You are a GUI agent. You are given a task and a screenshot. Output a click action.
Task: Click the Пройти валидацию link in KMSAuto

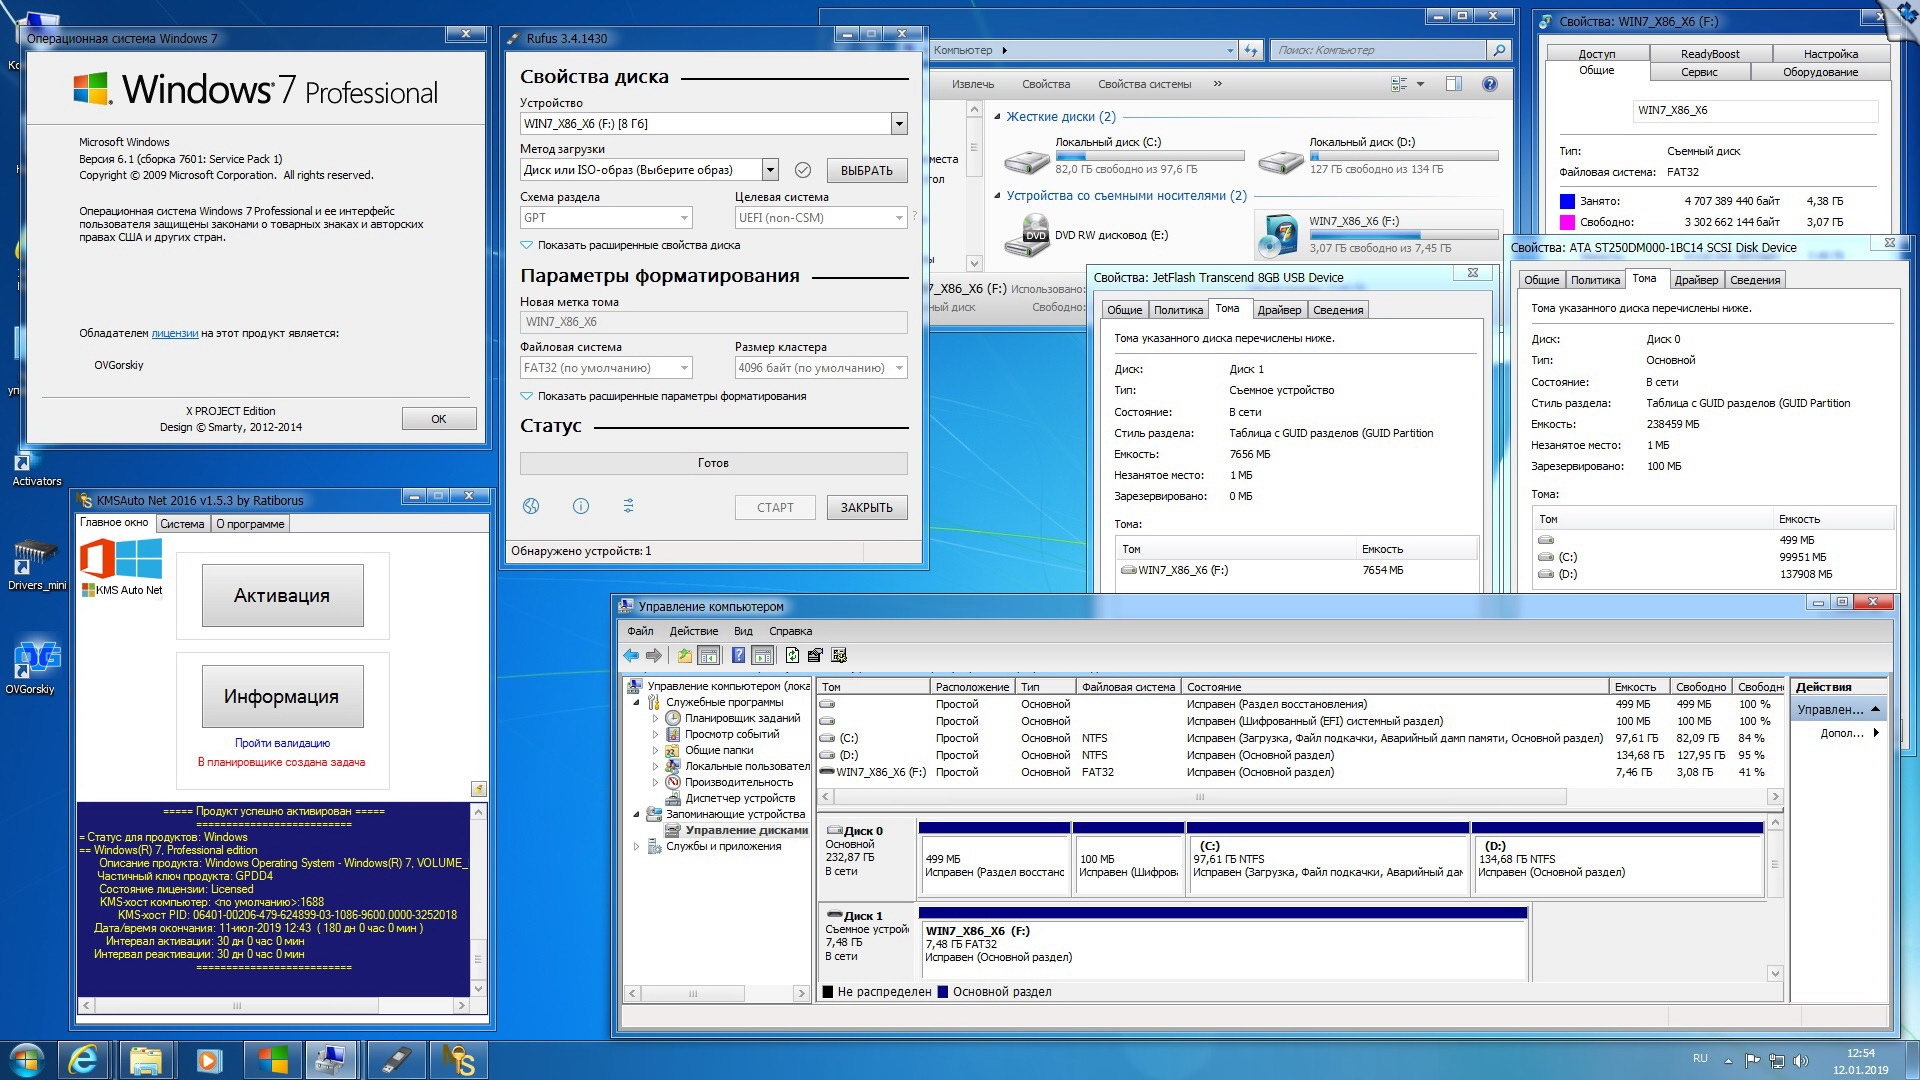(x=282, y=743)
